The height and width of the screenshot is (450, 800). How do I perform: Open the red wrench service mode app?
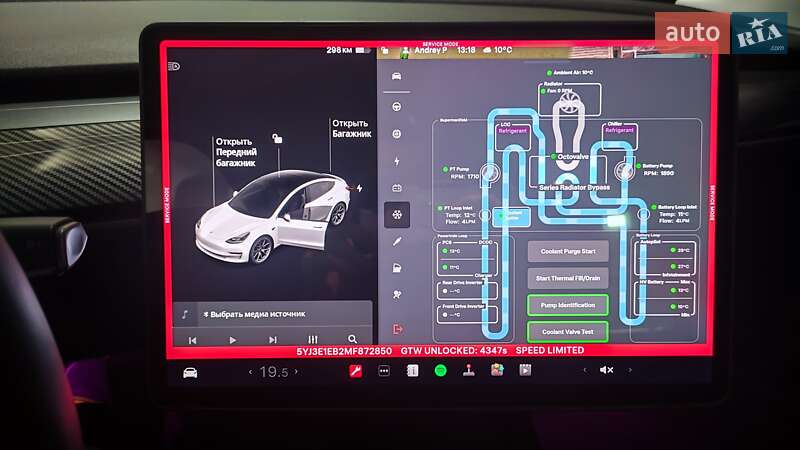356,371
